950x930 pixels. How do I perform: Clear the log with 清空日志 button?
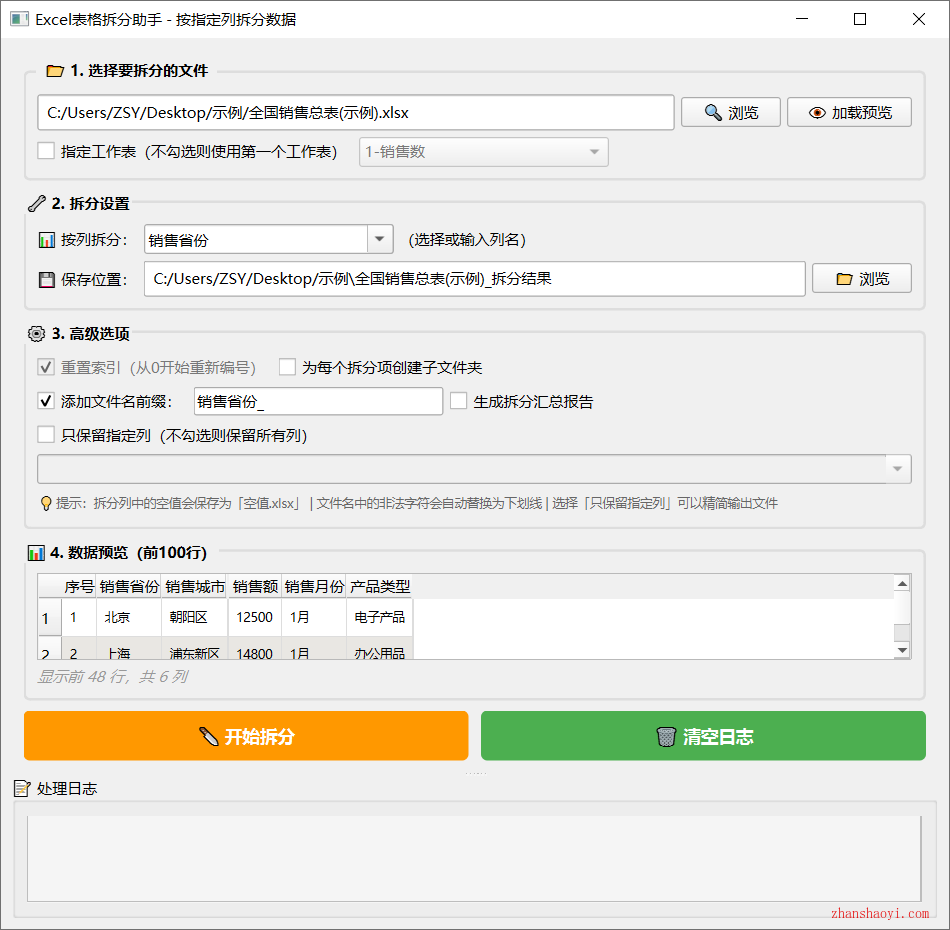[x=703, y=736]
